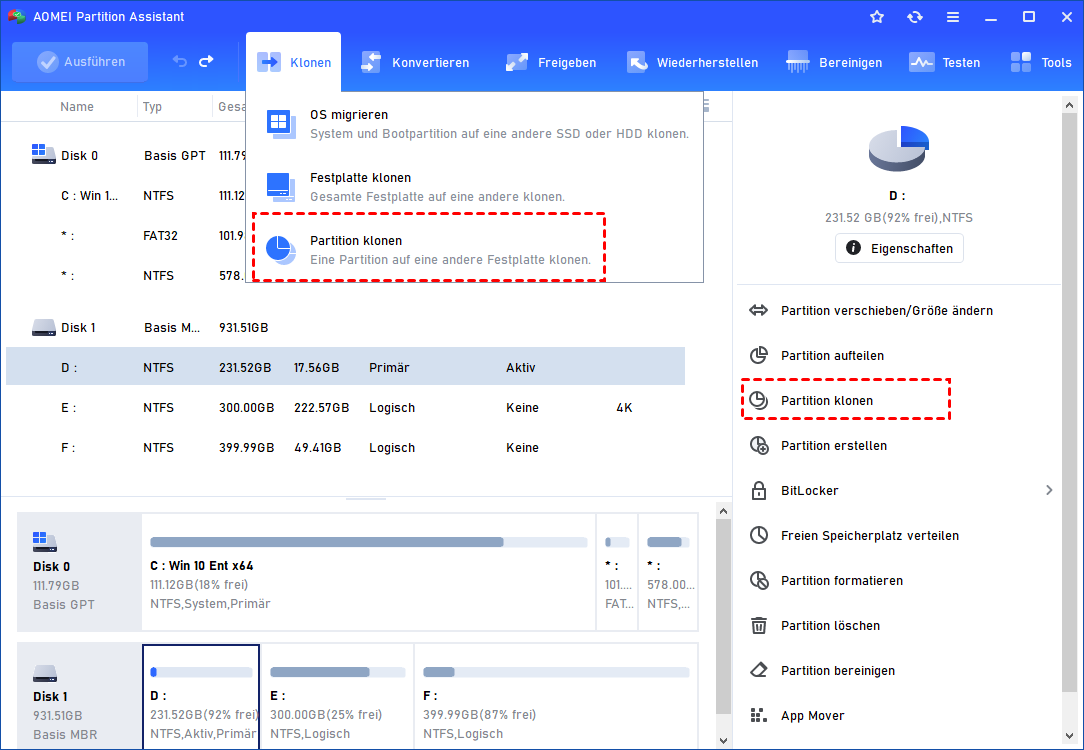This screenshot has width=1084, height=750.
Task: Click the sidebar scrollbar down arrow
Action: [x=1069, y=735]
